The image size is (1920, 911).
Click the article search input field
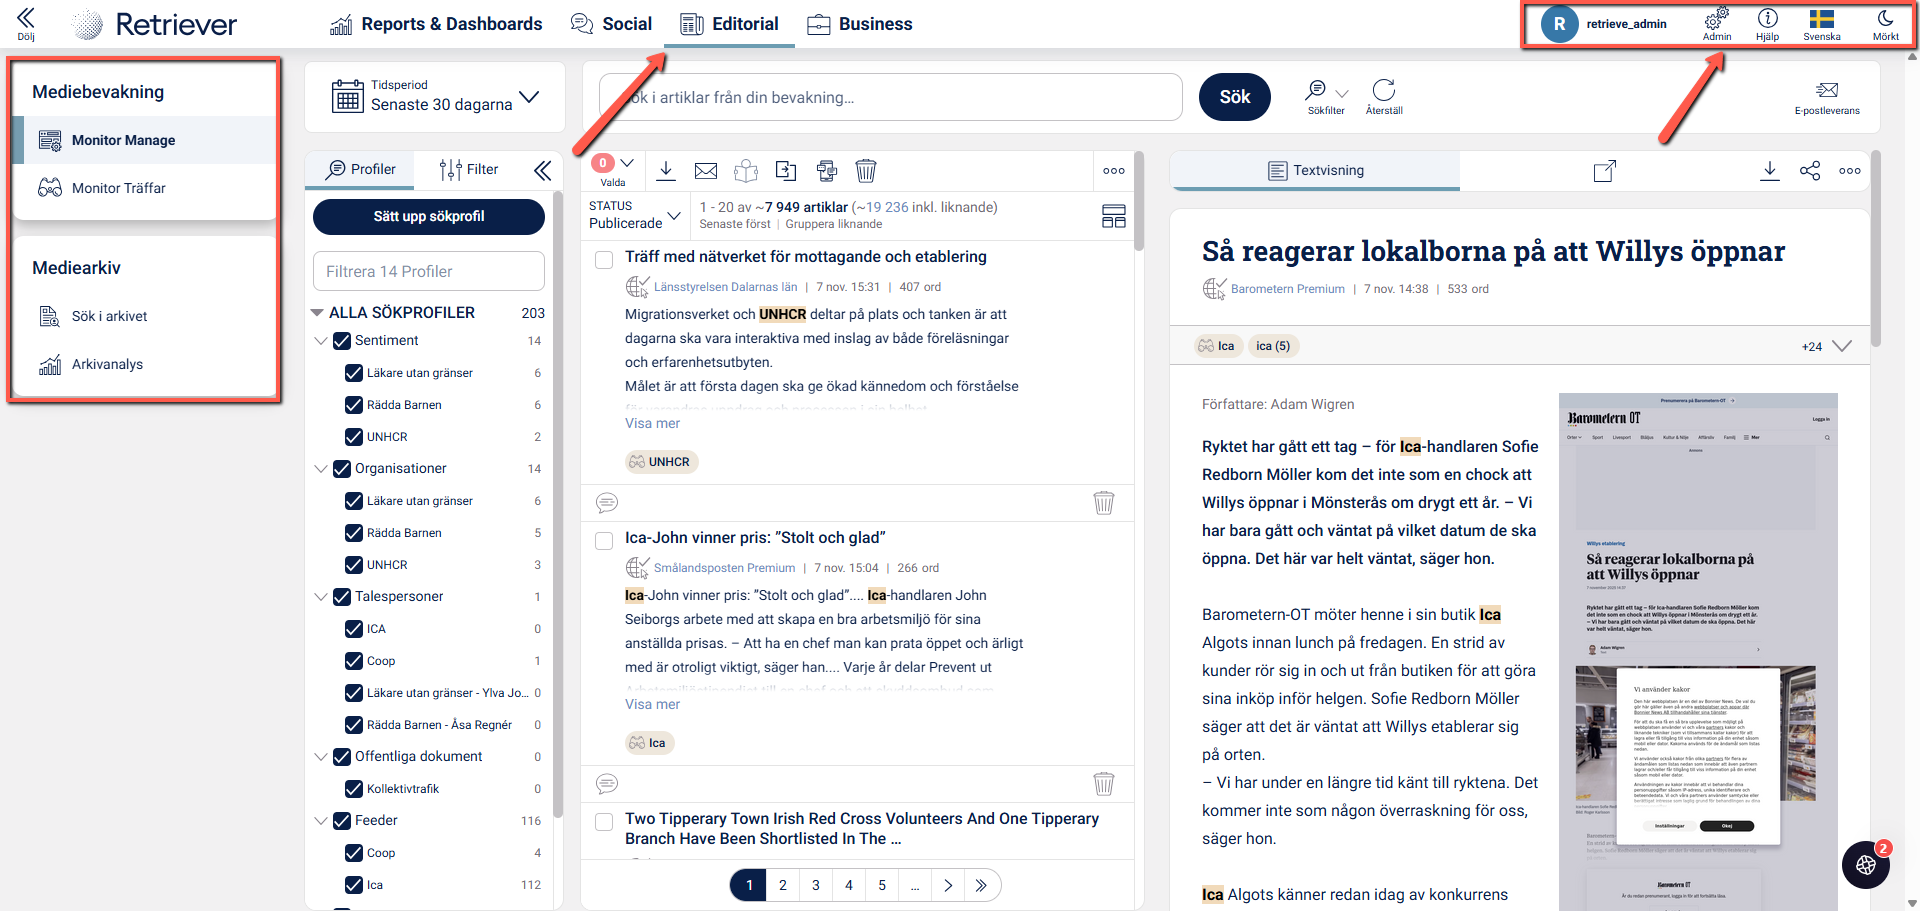click(891, 97)
